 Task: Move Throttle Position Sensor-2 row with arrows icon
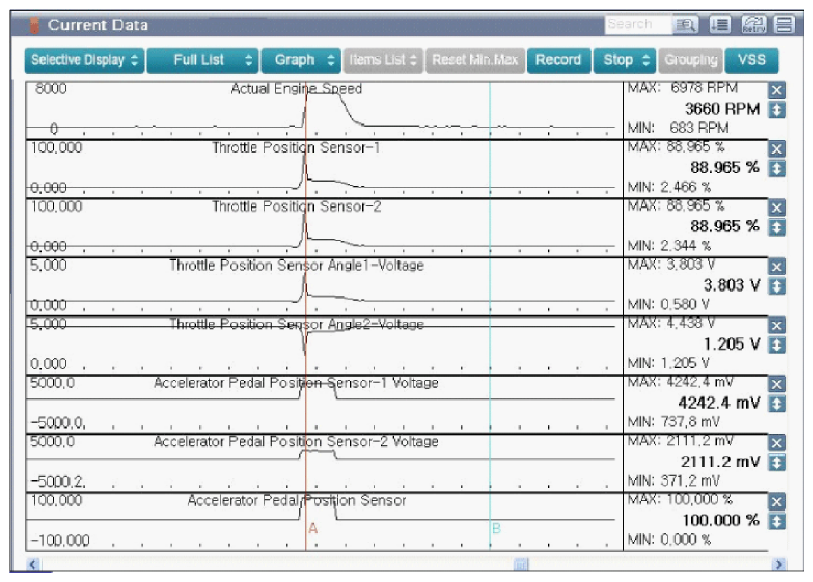[777, 227]
